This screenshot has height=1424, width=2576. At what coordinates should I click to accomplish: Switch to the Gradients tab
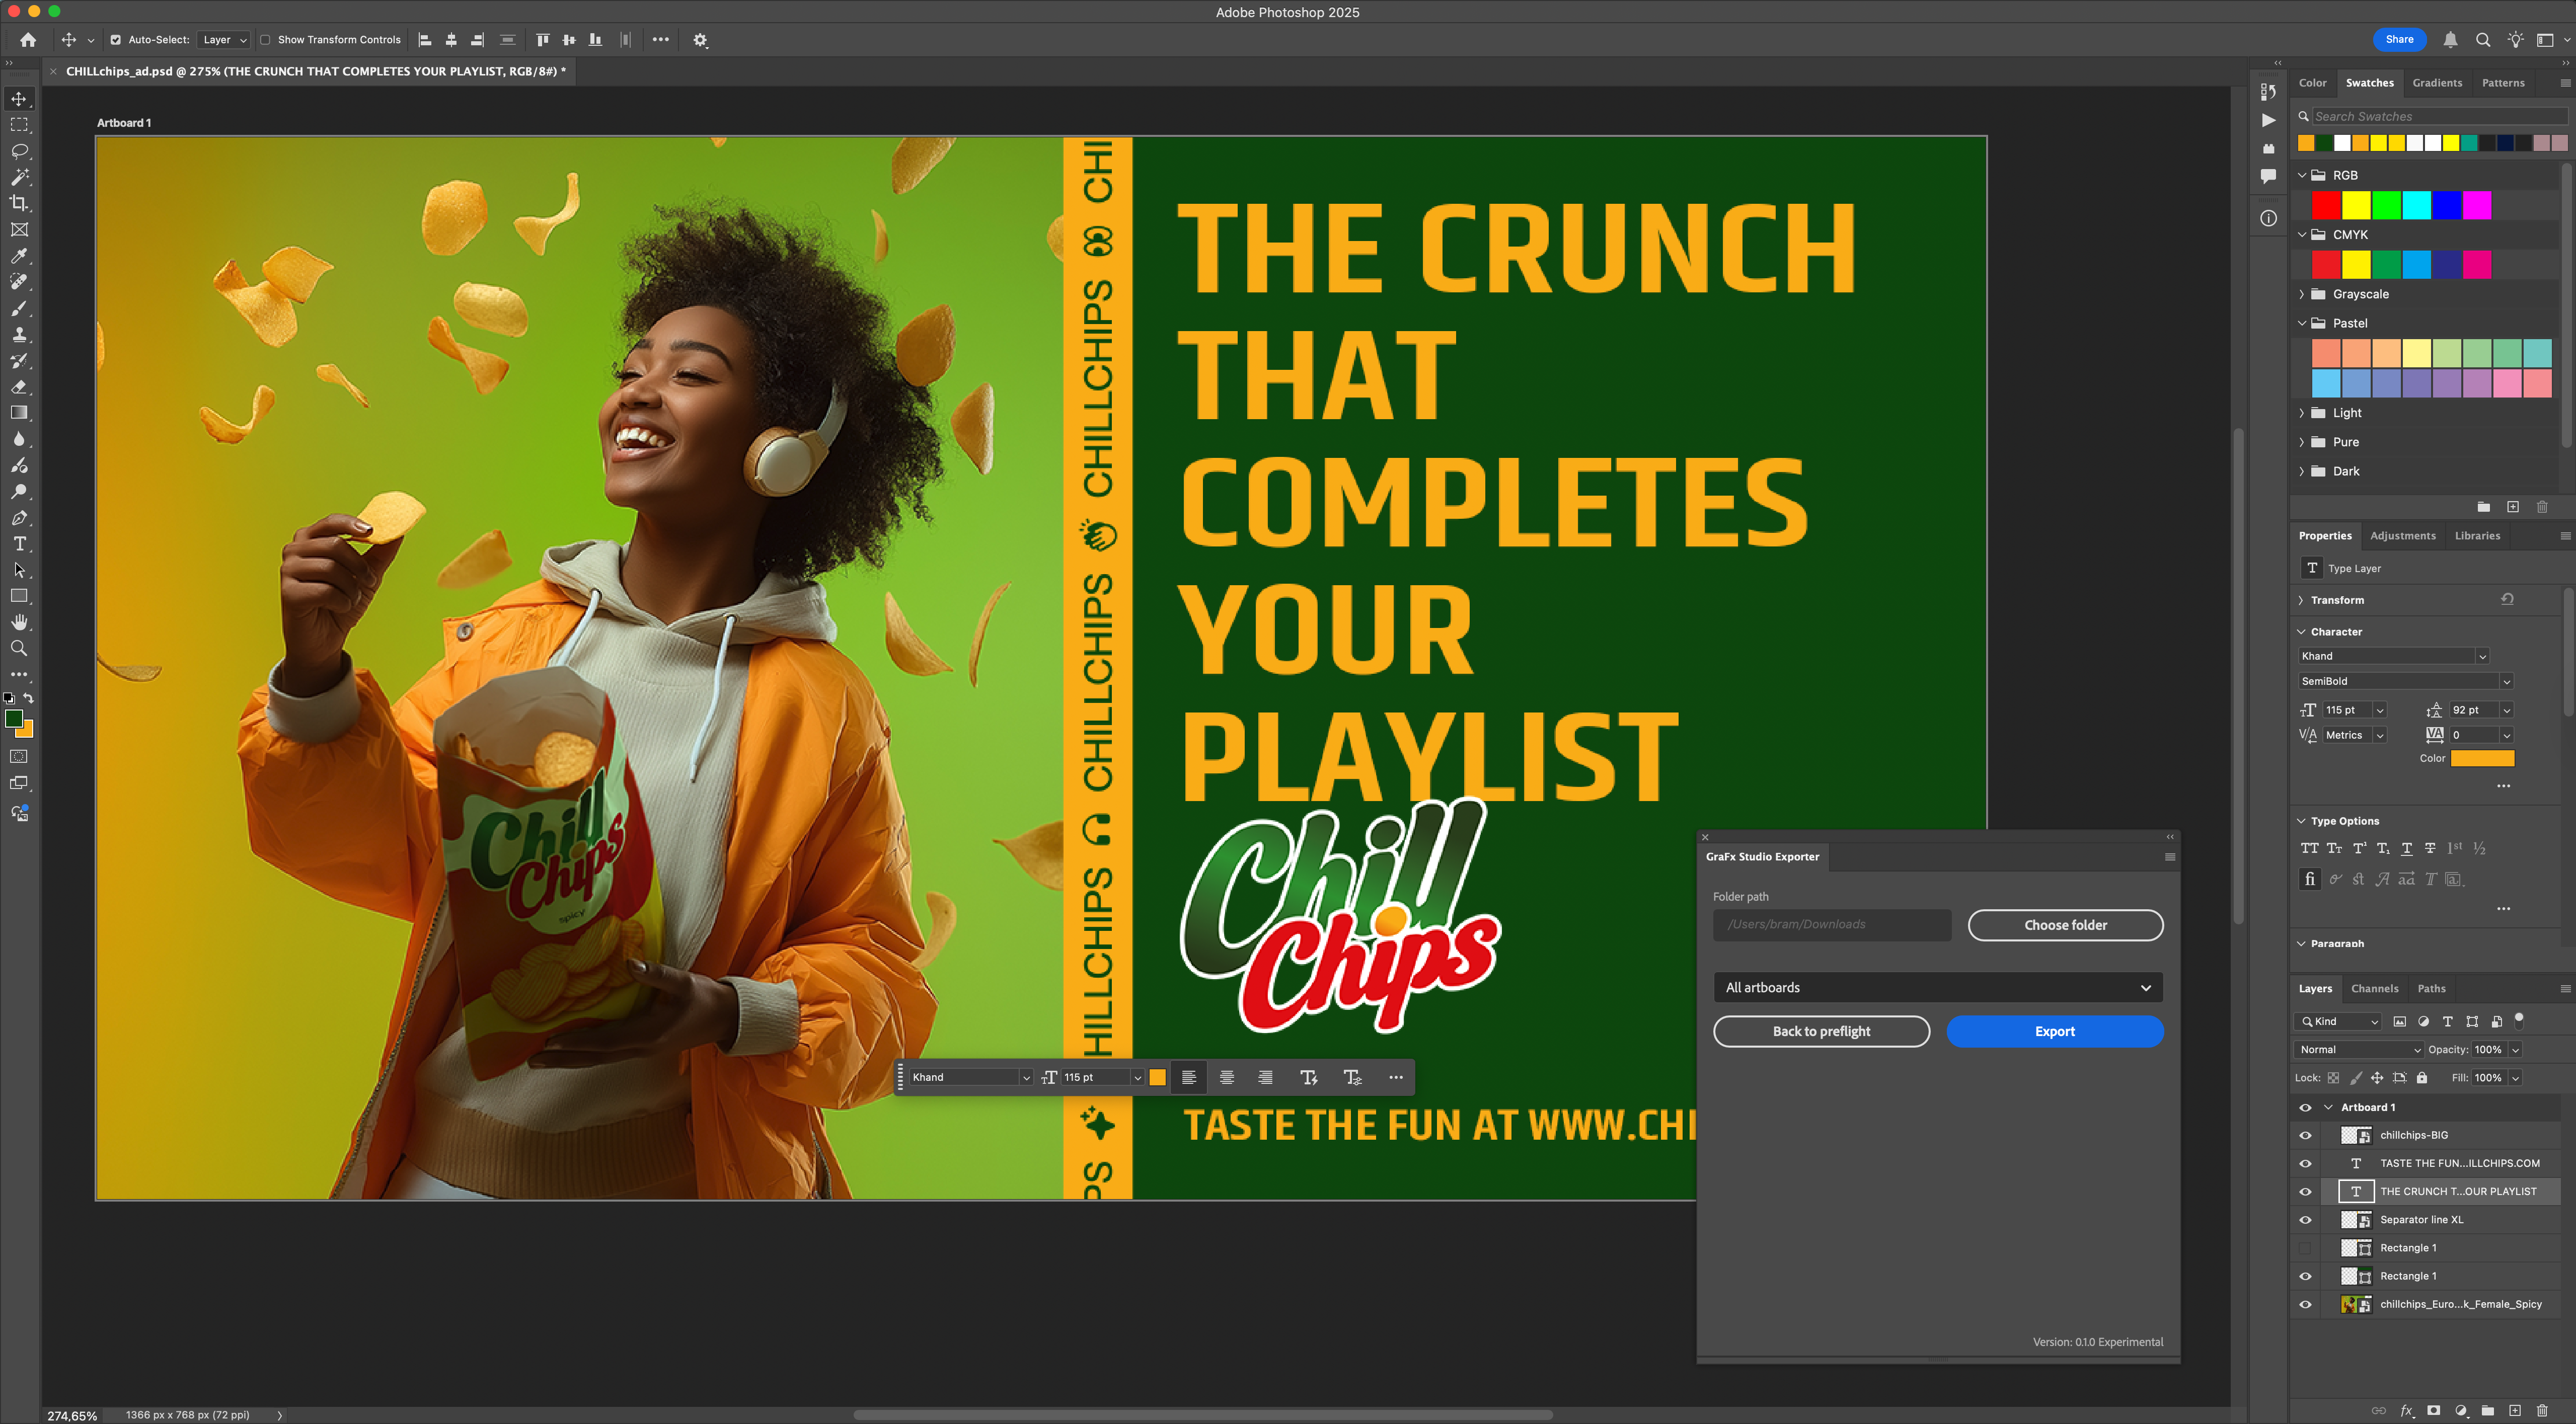pyautogui.click(x=2436, y=83)
